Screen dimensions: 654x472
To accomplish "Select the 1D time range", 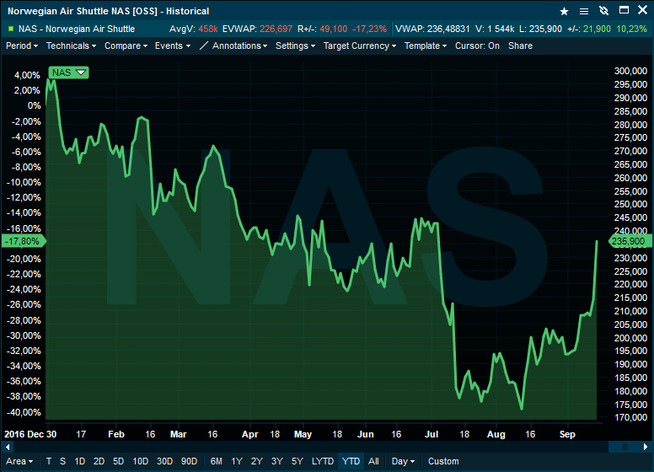I will tap(80, 461).
